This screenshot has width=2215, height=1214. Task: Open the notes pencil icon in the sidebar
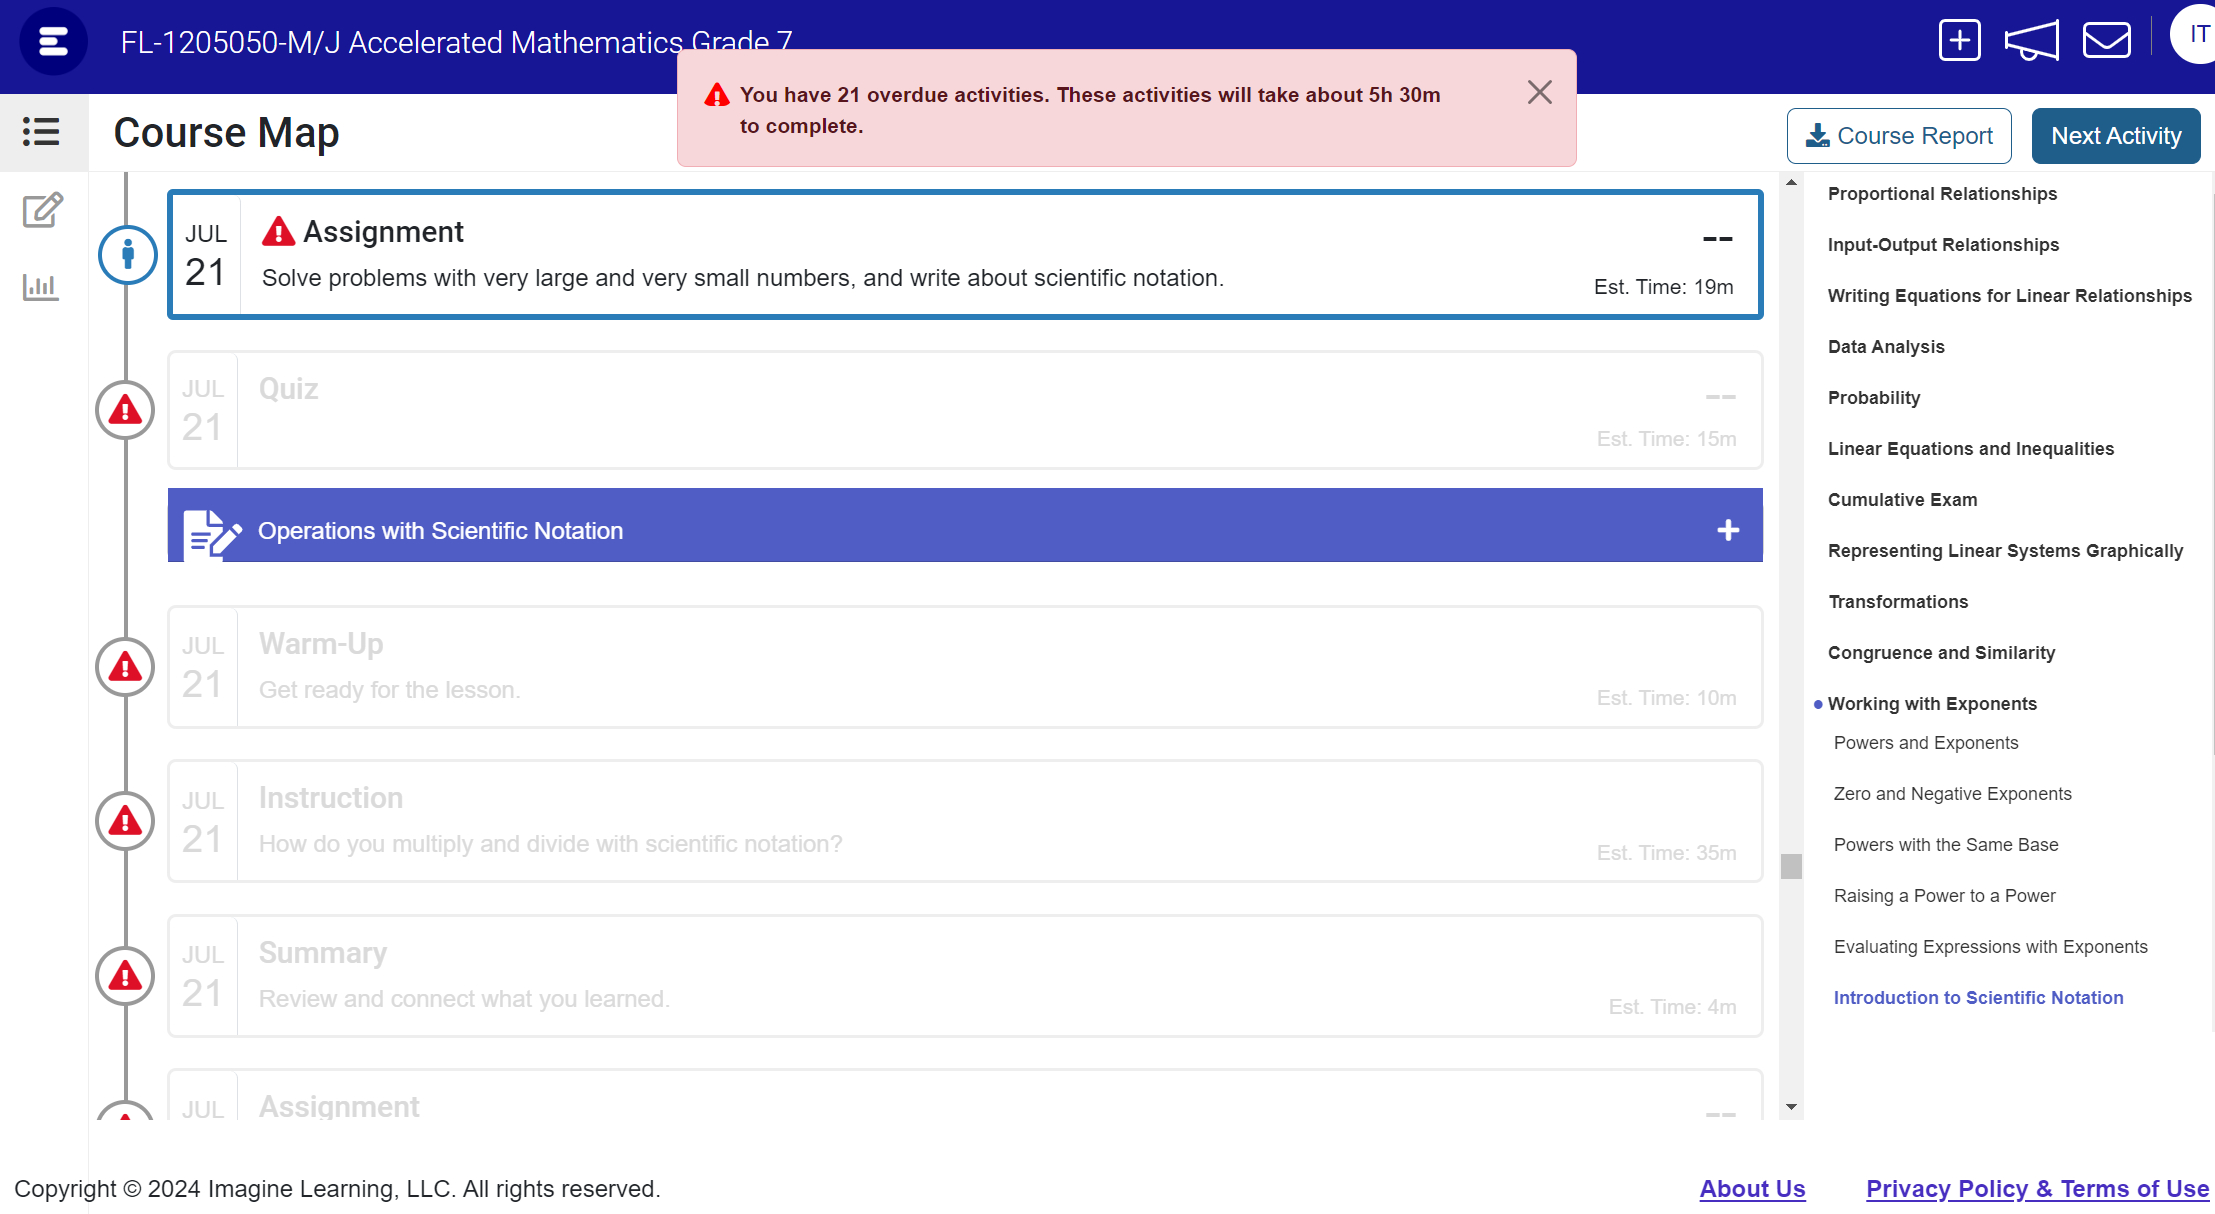(42, 210)
